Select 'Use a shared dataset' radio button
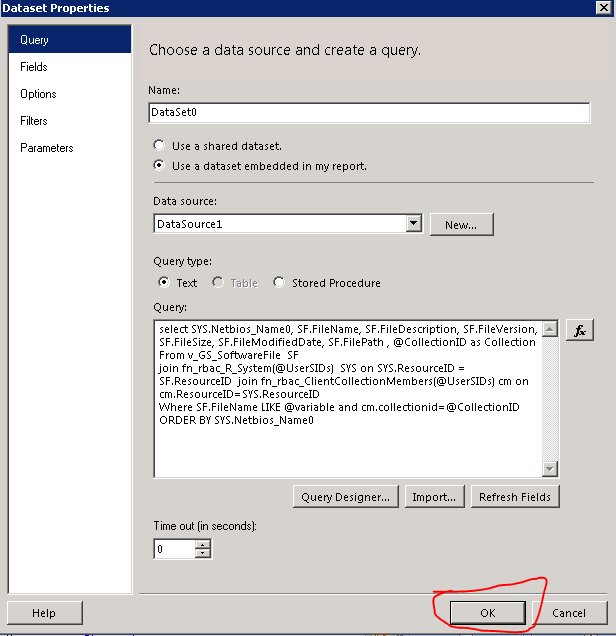616x636 pixels. click(x=159, y=145)
